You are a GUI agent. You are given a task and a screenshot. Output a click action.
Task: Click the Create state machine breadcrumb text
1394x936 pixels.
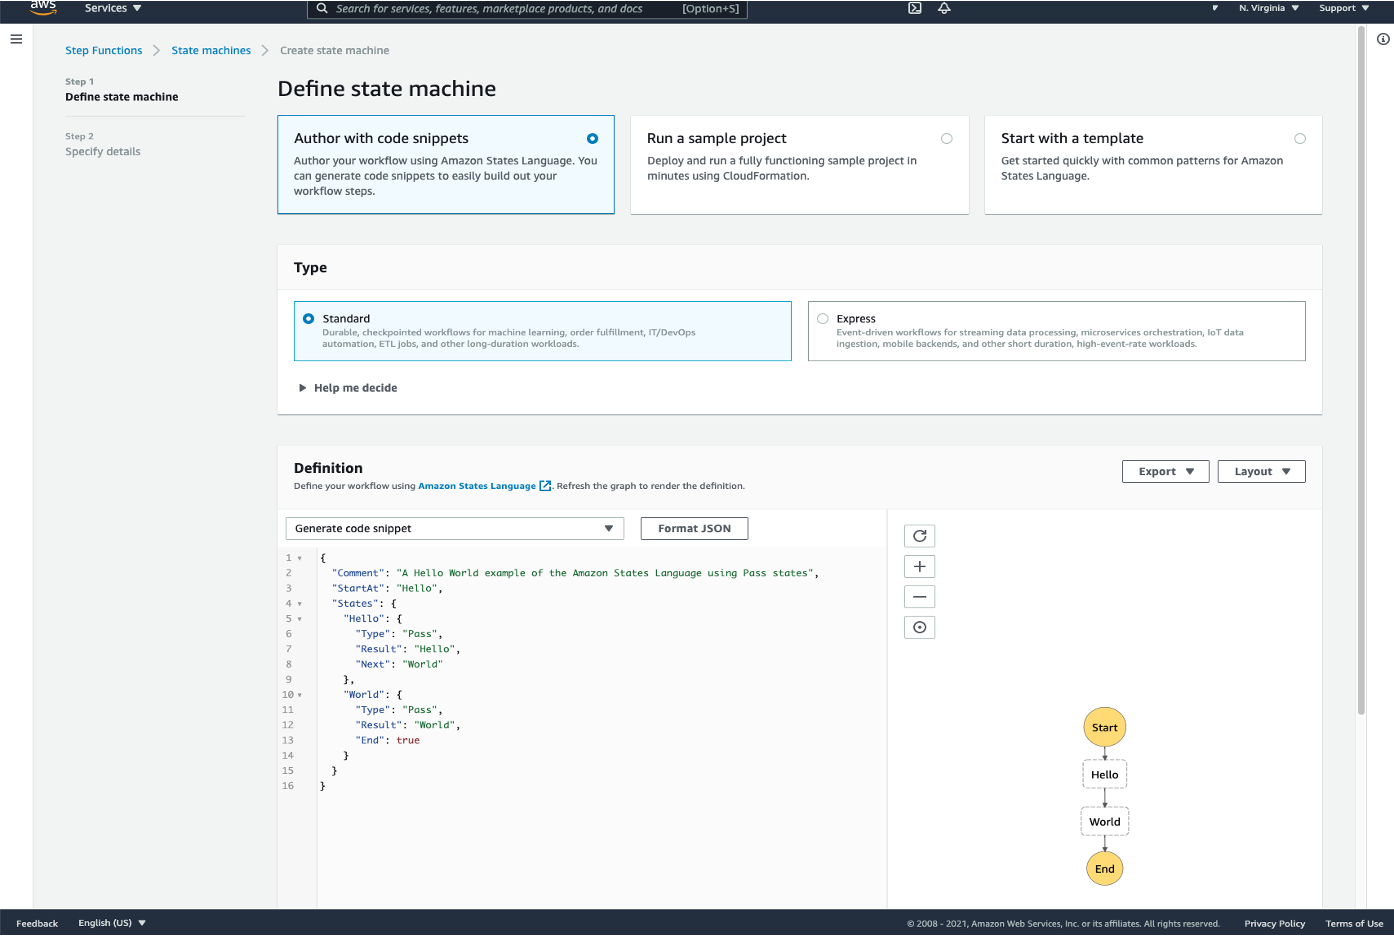[335, 51]
